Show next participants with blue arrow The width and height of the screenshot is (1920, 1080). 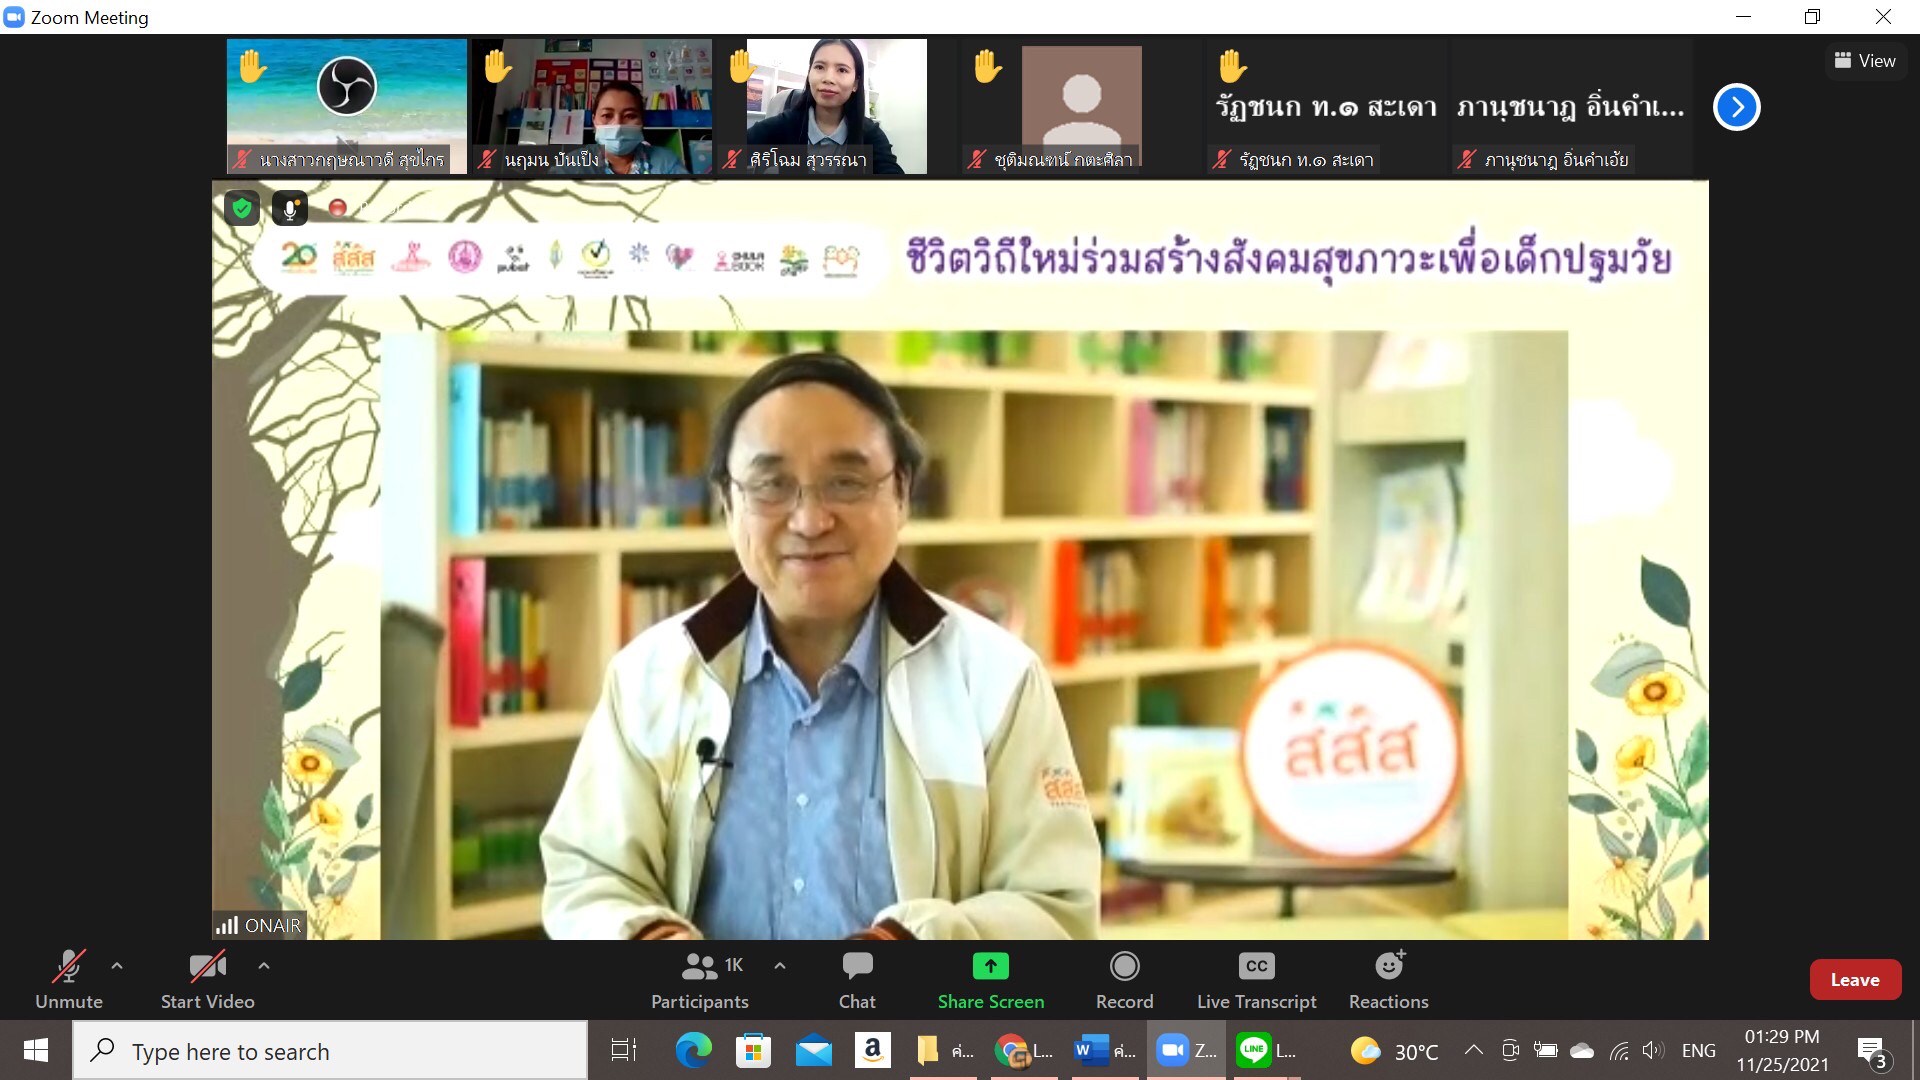pyautogui.click(x=1736, y=107)
